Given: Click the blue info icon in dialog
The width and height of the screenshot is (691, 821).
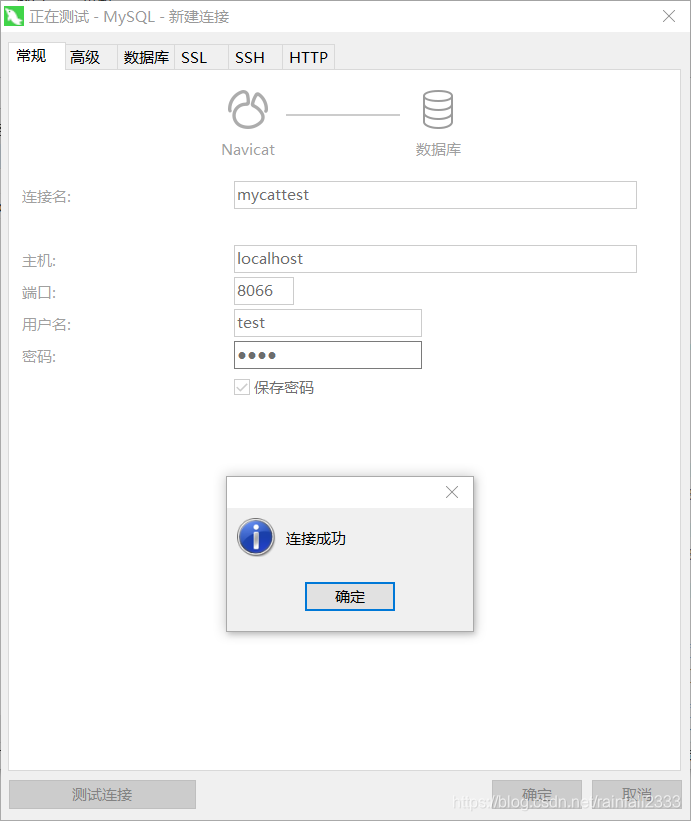Looking at the screenshot, I should (255, 537).
